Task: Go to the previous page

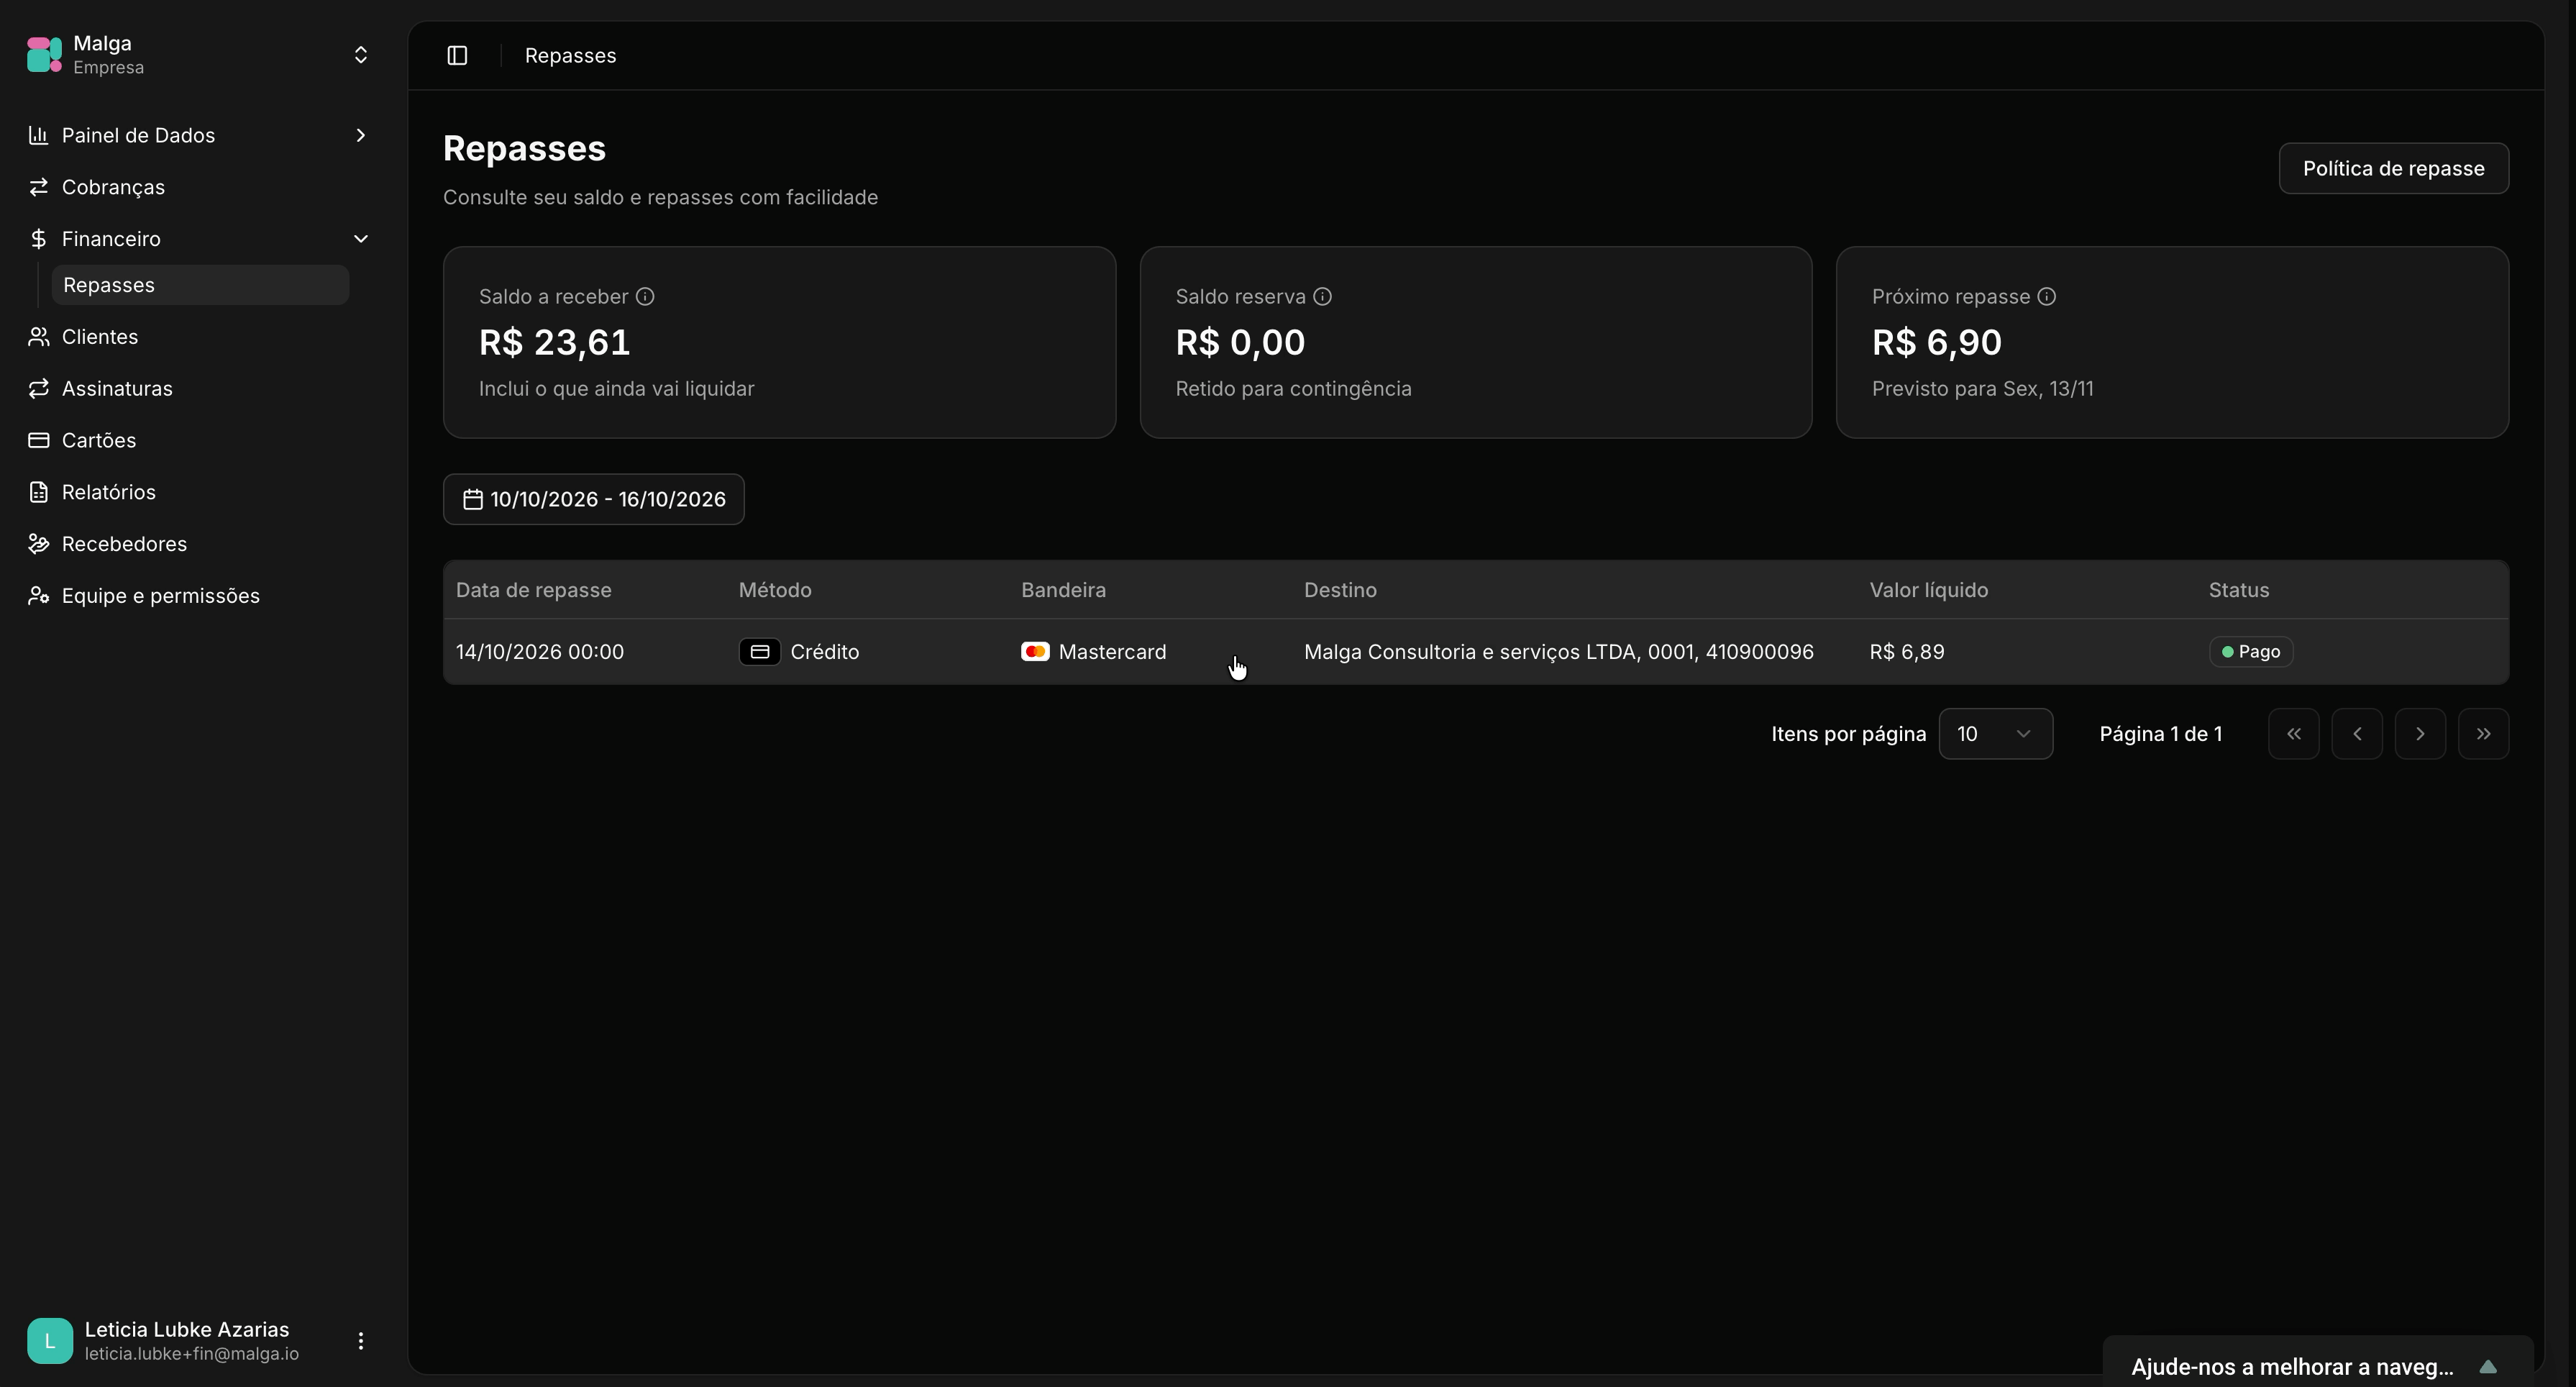Action: tap(2357, 734)
